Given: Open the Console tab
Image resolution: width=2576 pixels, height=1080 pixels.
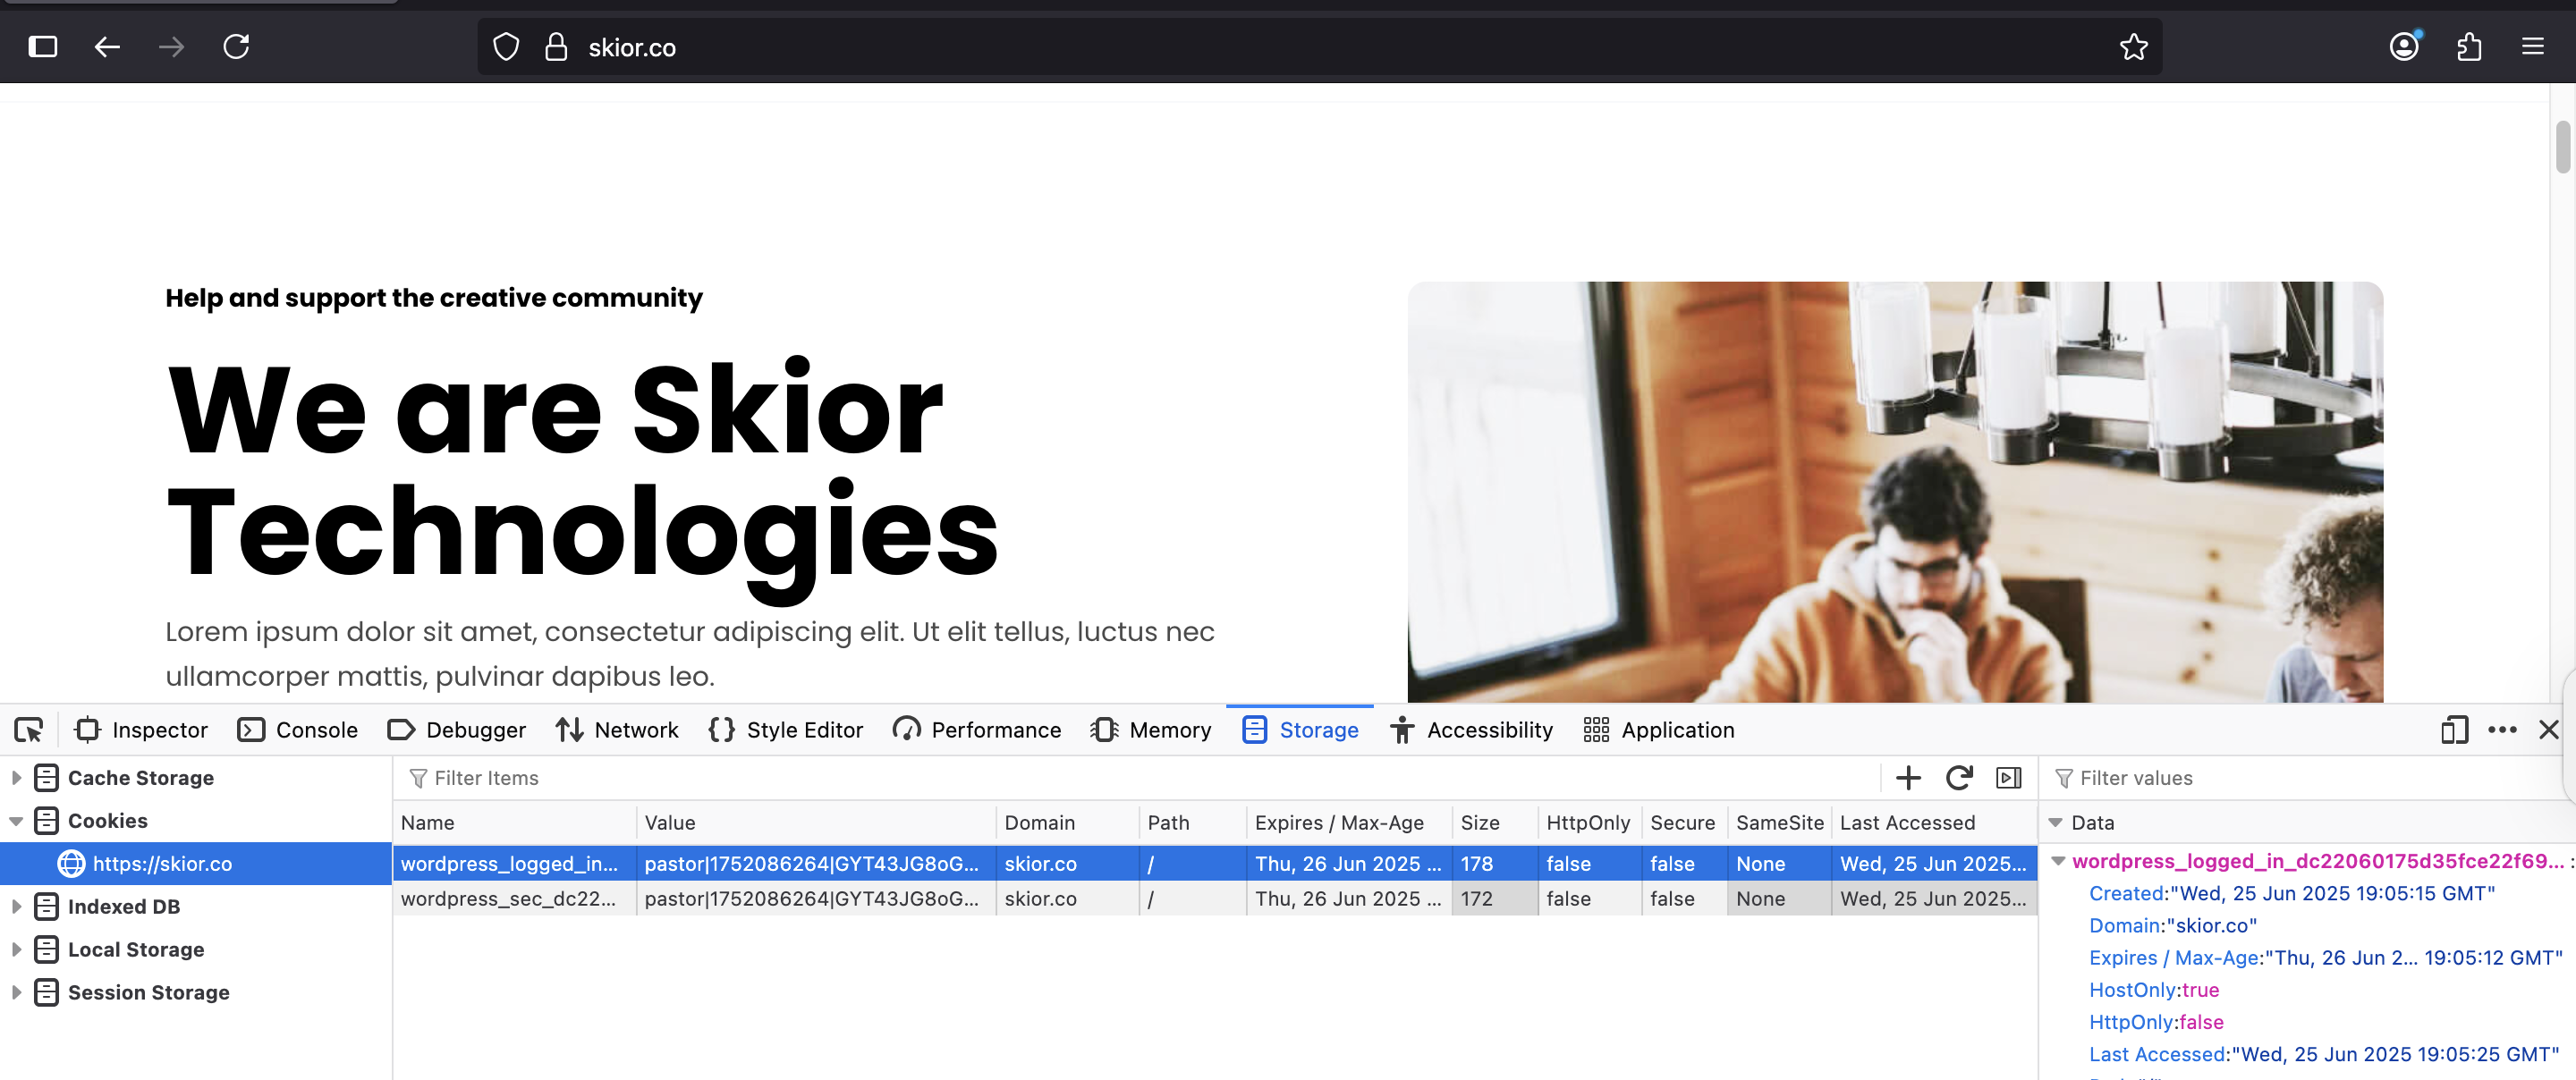Looking at the screenshot, I should [x=298, y=730].
